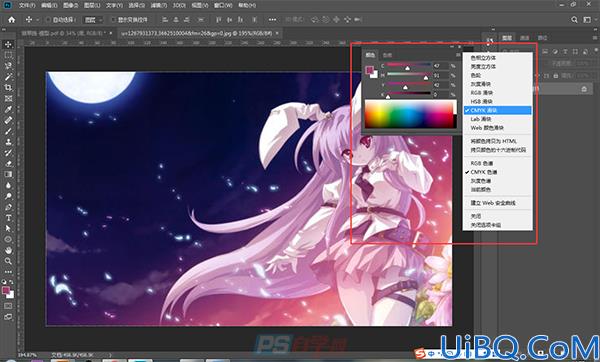The height and width of the screenshot is (362, 600).
Task: Select the Gradient tool
Action: coord(8,174)
